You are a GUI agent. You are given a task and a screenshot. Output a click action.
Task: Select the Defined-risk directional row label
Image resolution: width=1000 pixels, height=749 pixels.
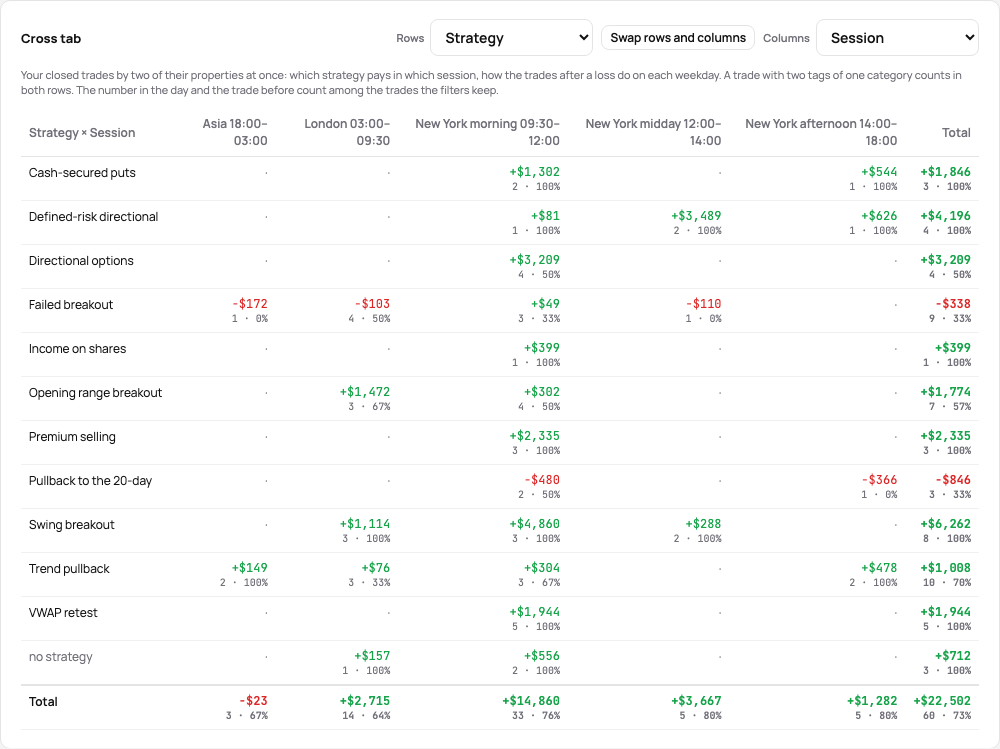pyautogui.click(x=93, y=217)
